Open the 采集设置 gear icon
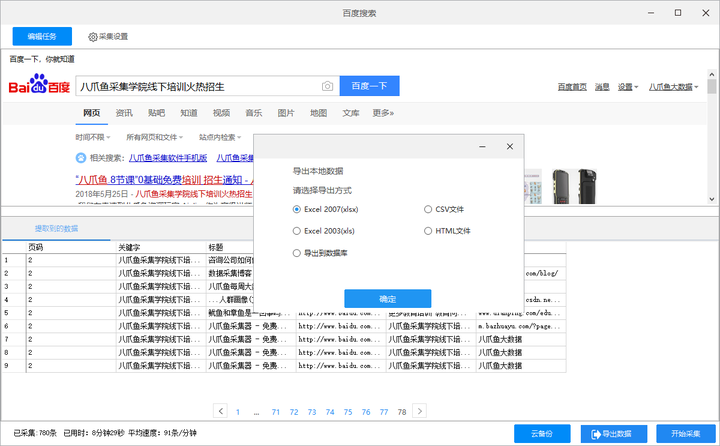Viewport: 720px width, 446px height. [93, 37]
